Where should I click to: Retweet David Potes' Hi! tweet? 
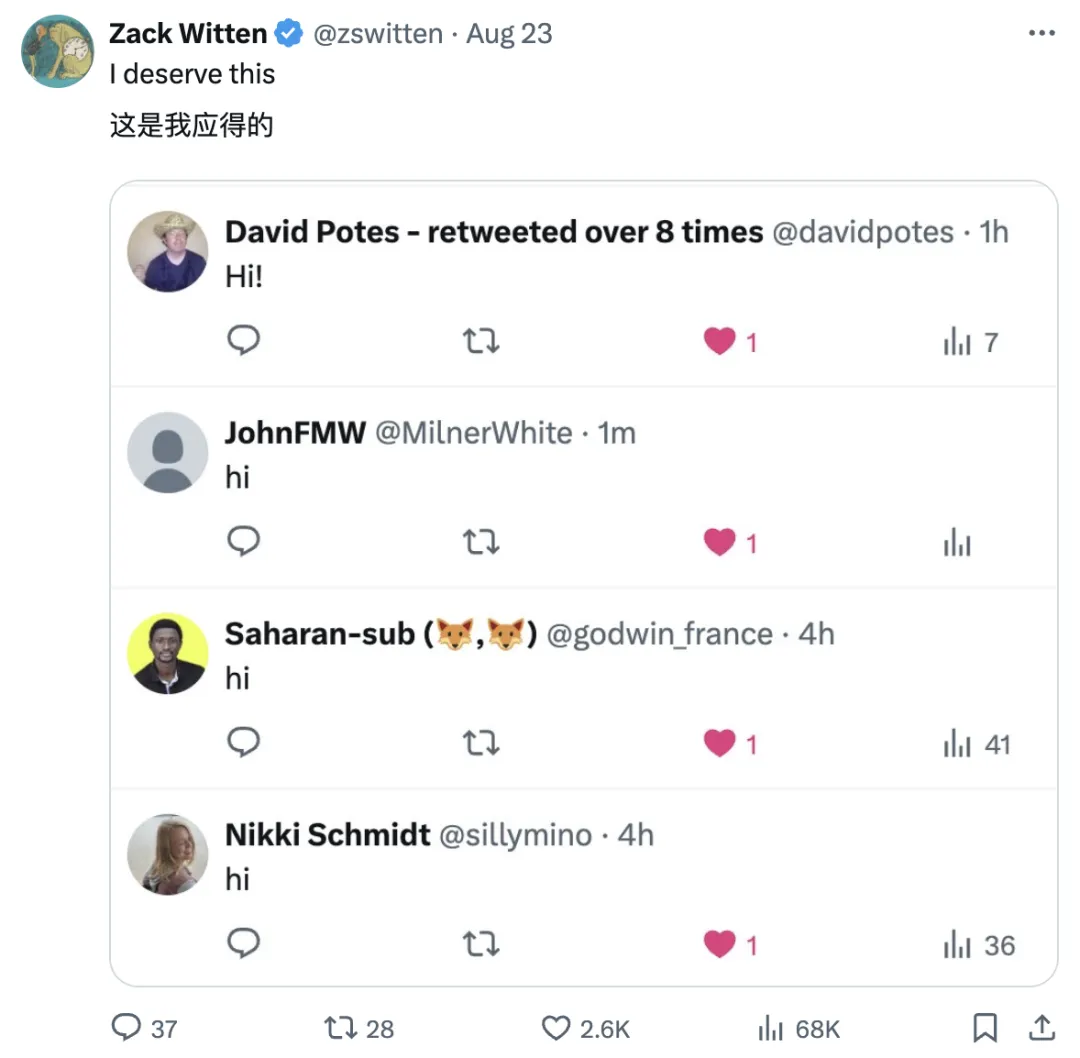click(481, 341)
